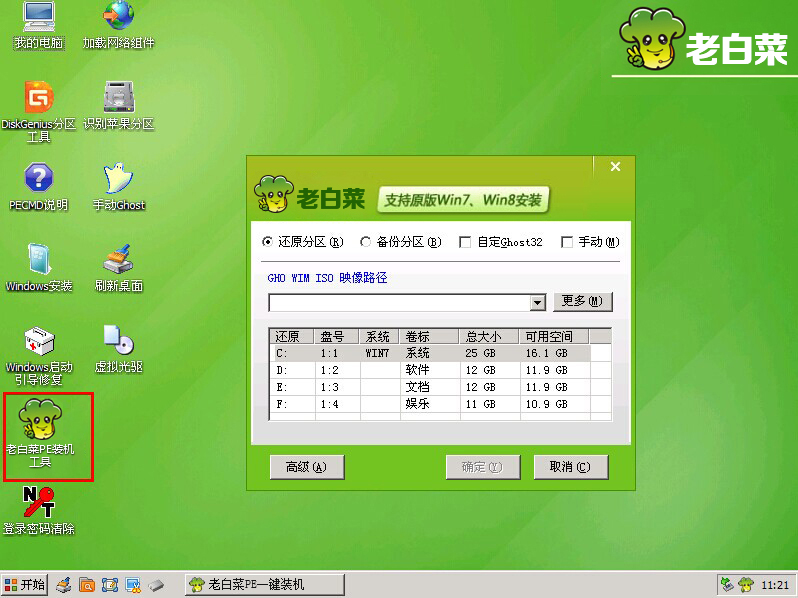Image resolution: width=798 pixels, height=598 pixels.
Task: Click the gray drive quick launch icon
Action: [x=157, y=585]
